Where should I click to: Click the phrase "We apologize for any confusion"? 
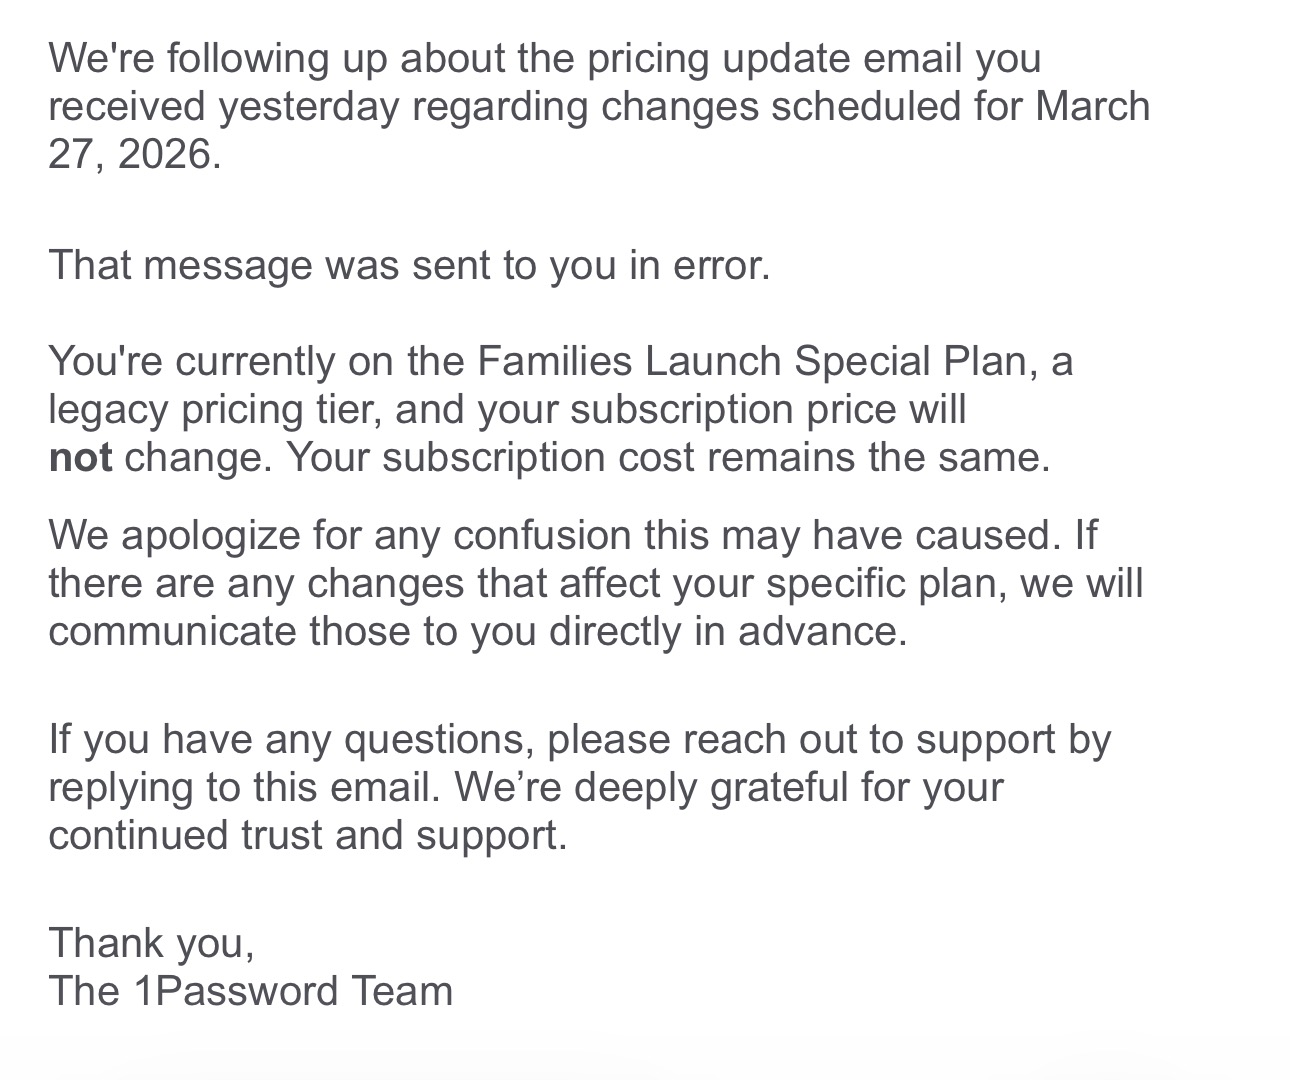pyautogui.click(x=340, y=536)
